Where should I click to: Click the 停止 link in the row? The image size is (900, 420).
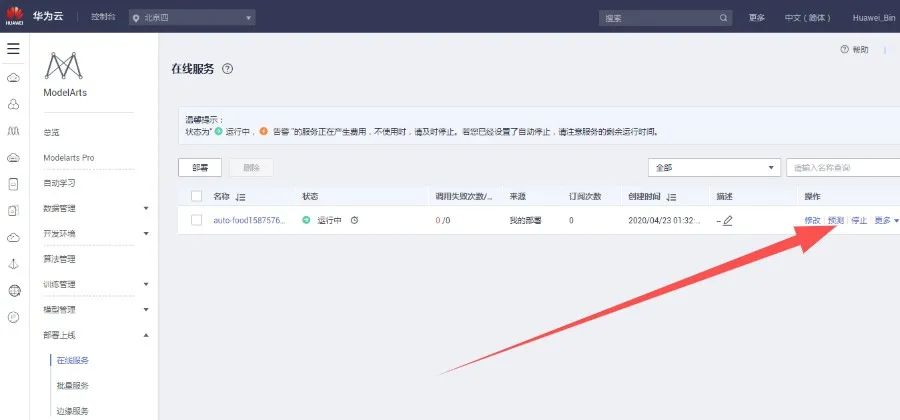[859, 220]
